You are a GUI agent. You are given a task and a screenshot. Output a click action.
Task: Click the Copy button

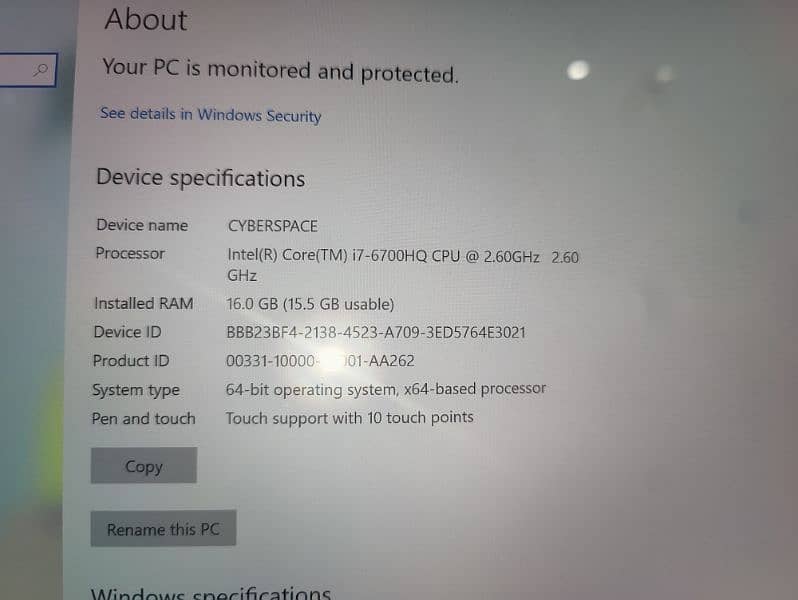tap(144, 465)
